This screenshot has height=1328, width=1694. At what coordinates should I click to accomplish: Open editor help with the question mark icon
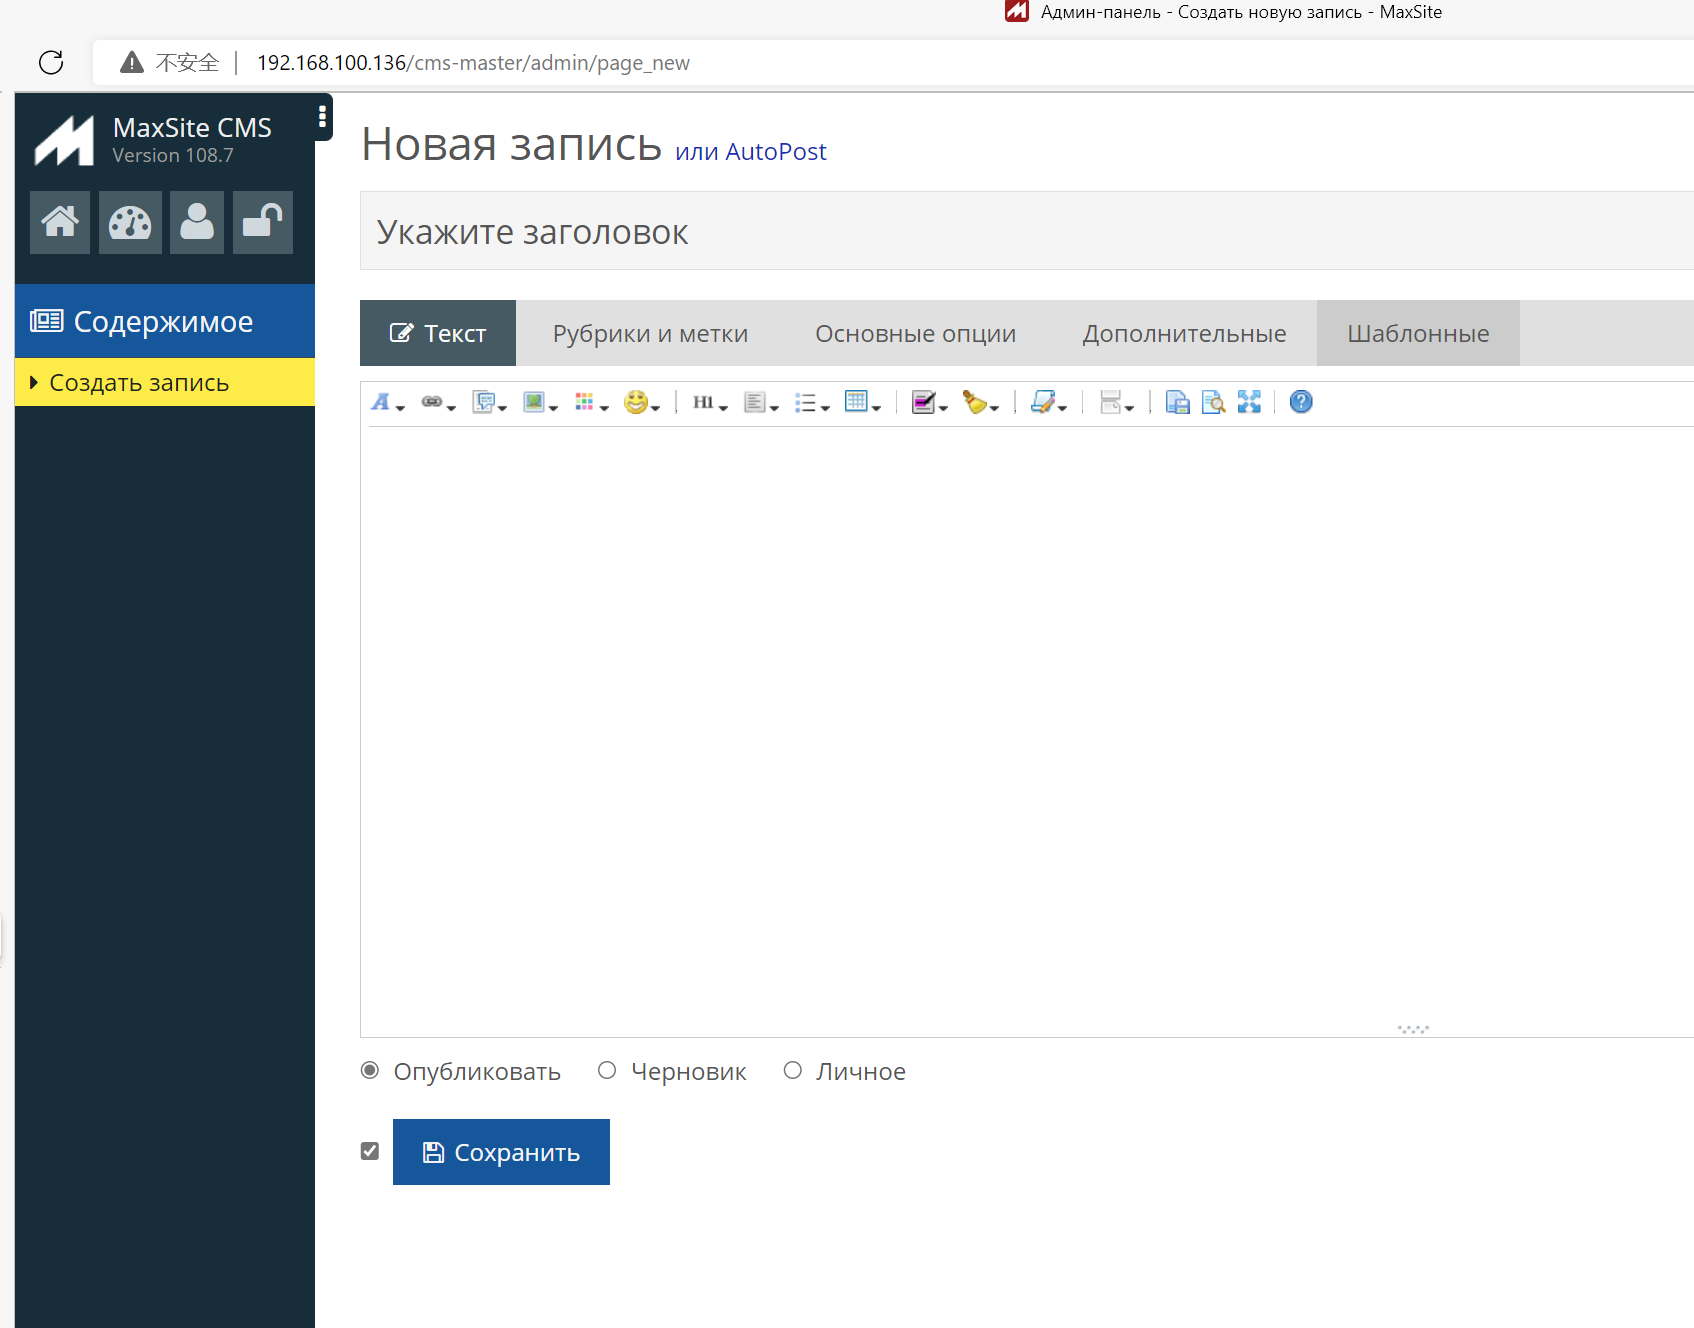(x=1299, y=402)
